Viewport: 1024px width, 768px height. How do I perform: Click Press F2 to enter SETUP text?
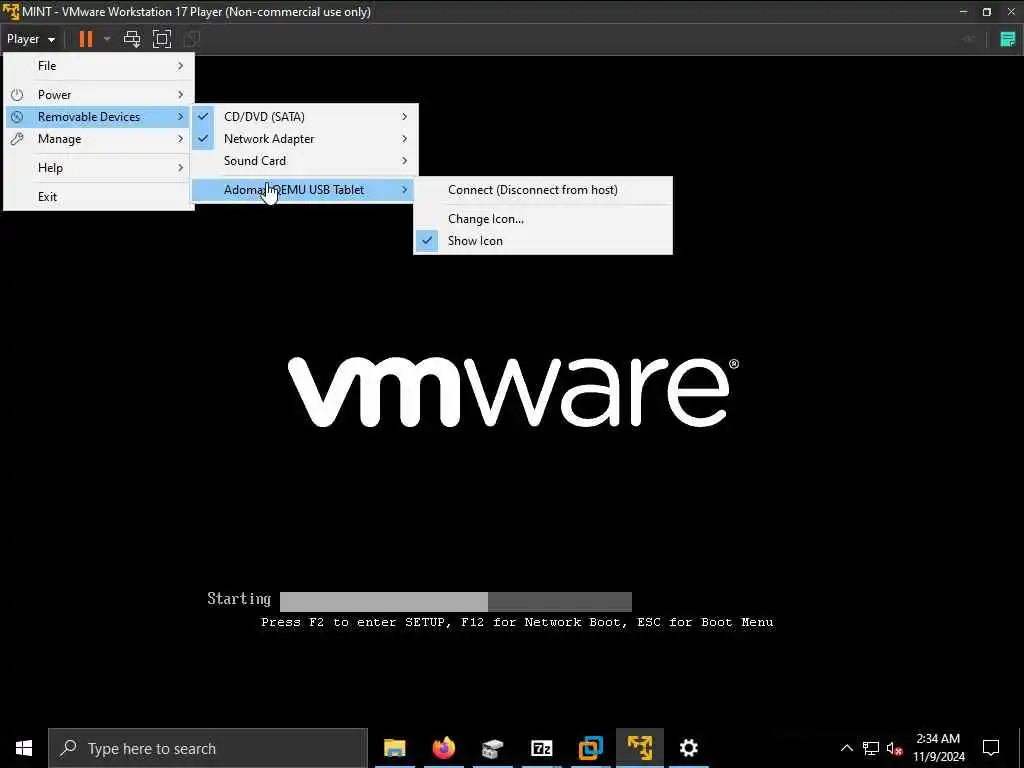pyautogui.click(x=355, y=622)
